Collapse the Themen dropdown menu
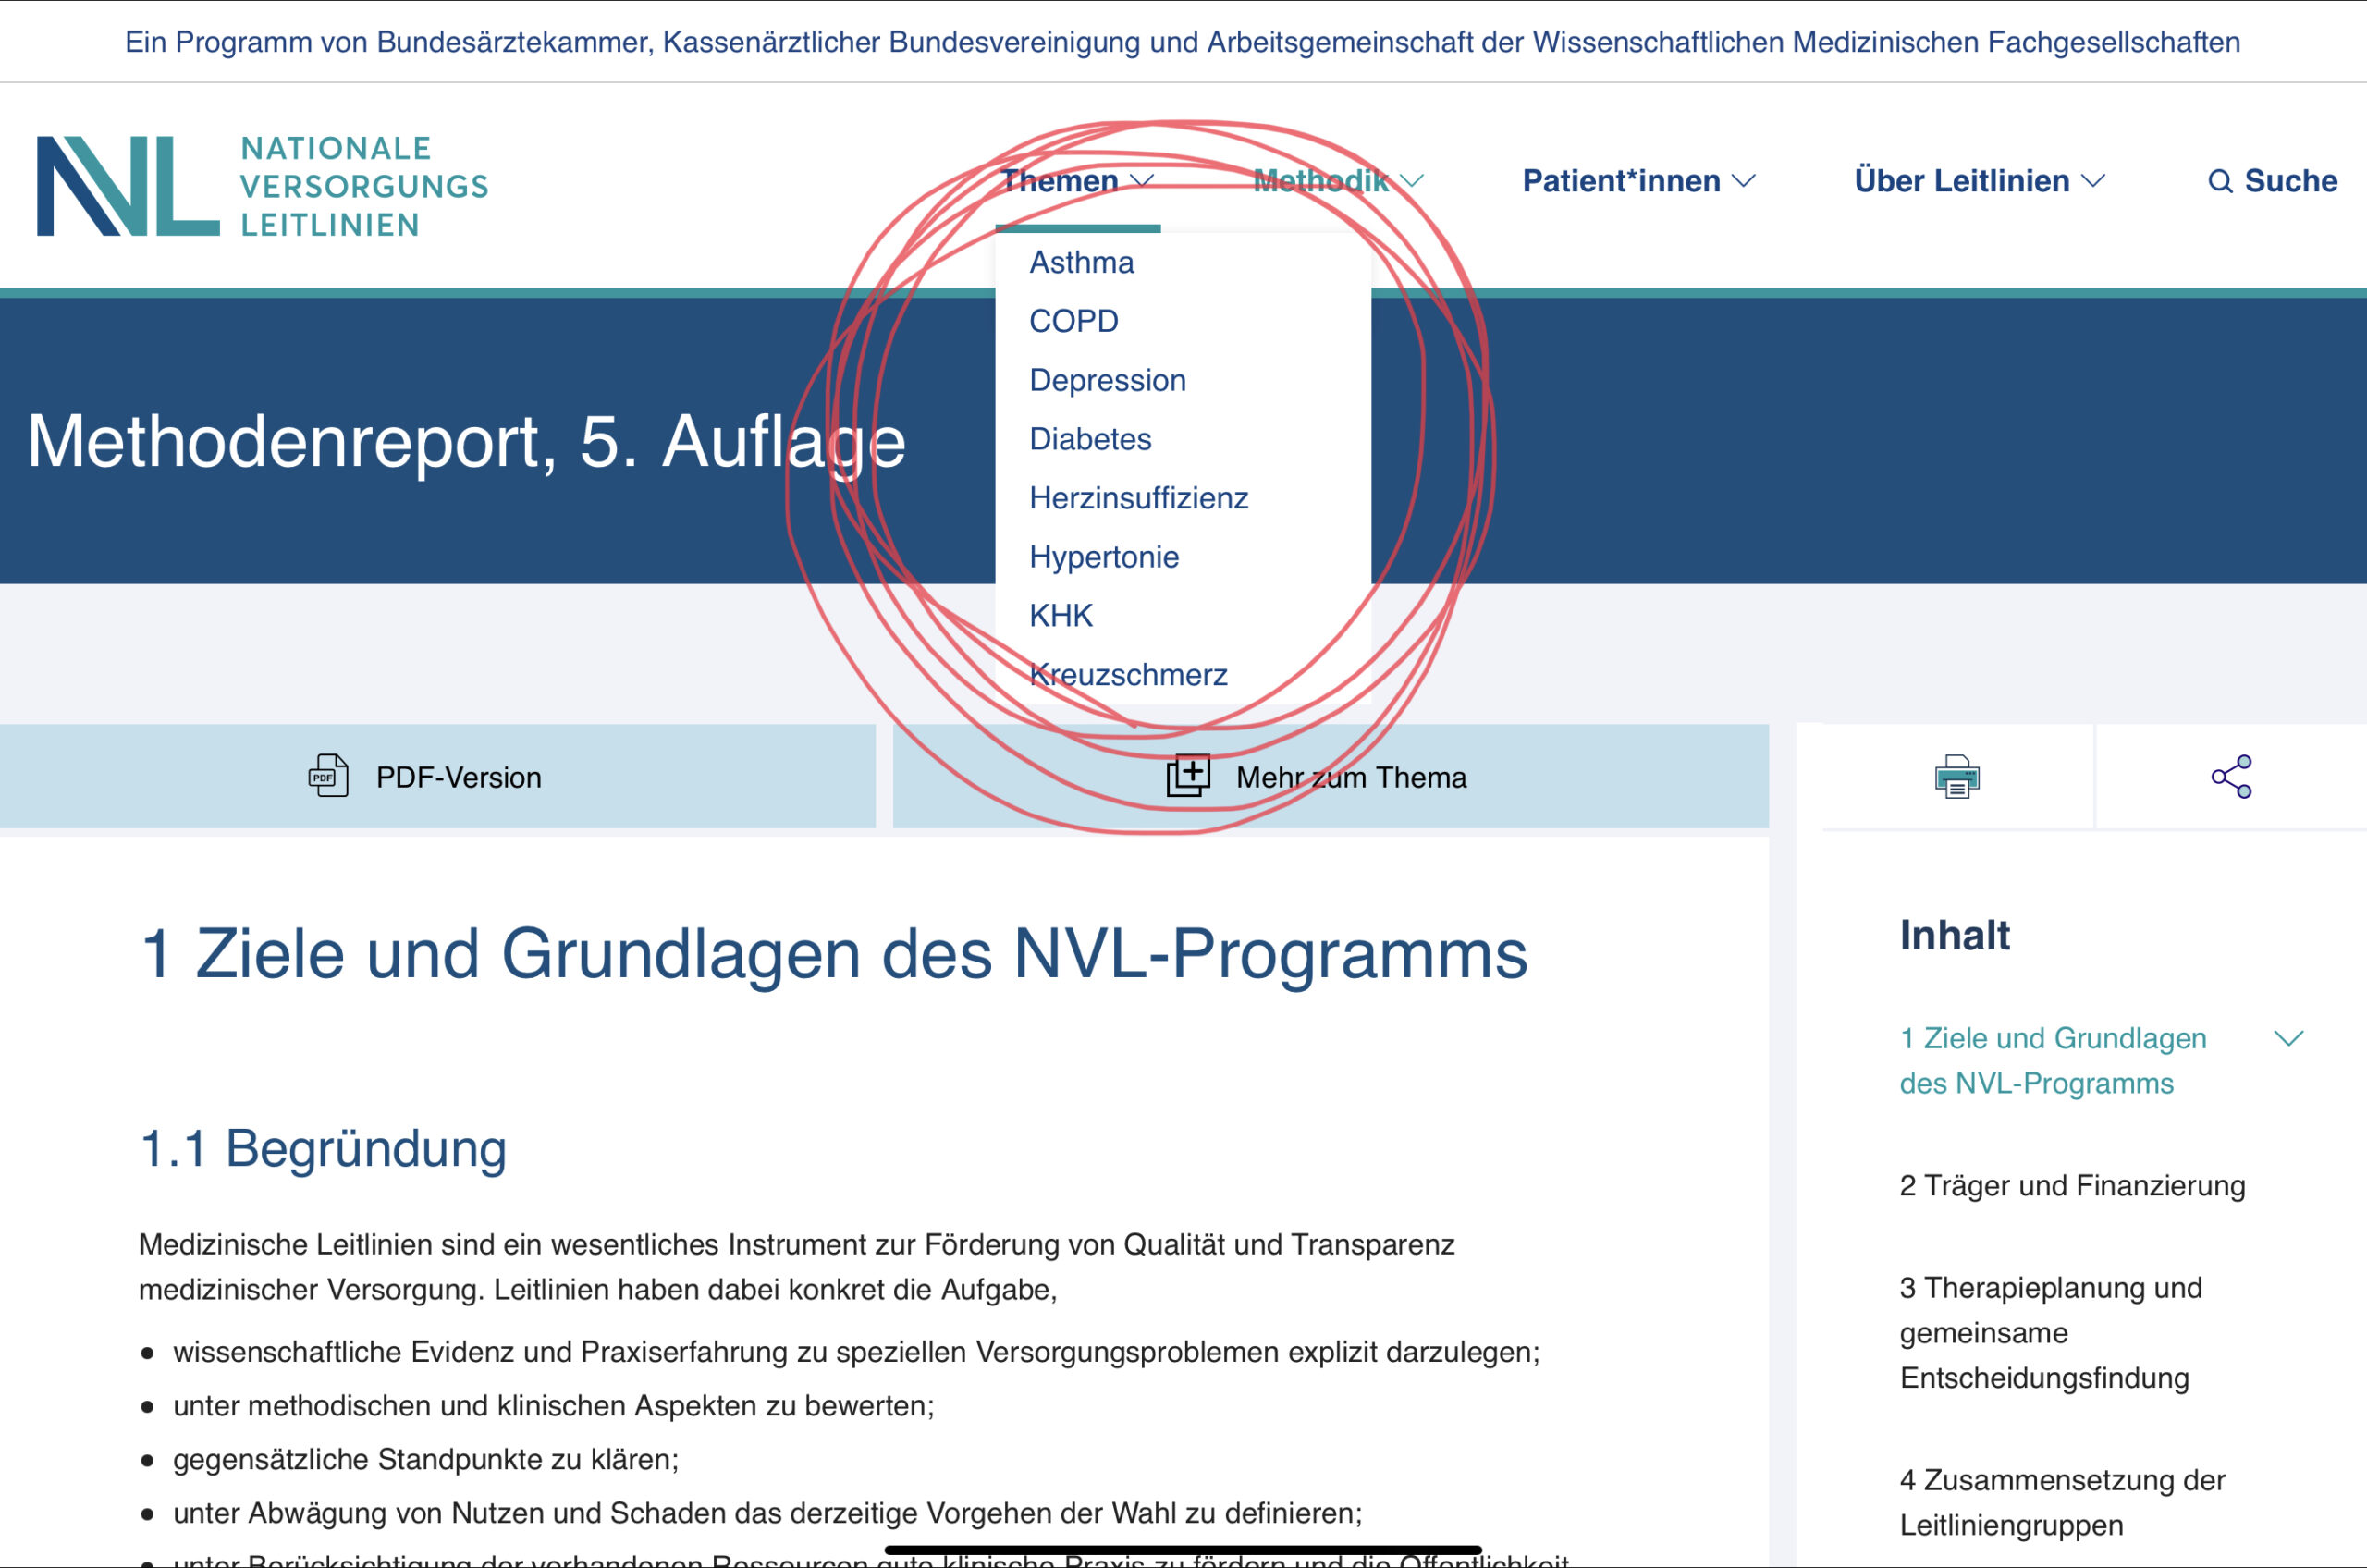Viewport: 2367px width, 1568px height. click(1077, 181)
